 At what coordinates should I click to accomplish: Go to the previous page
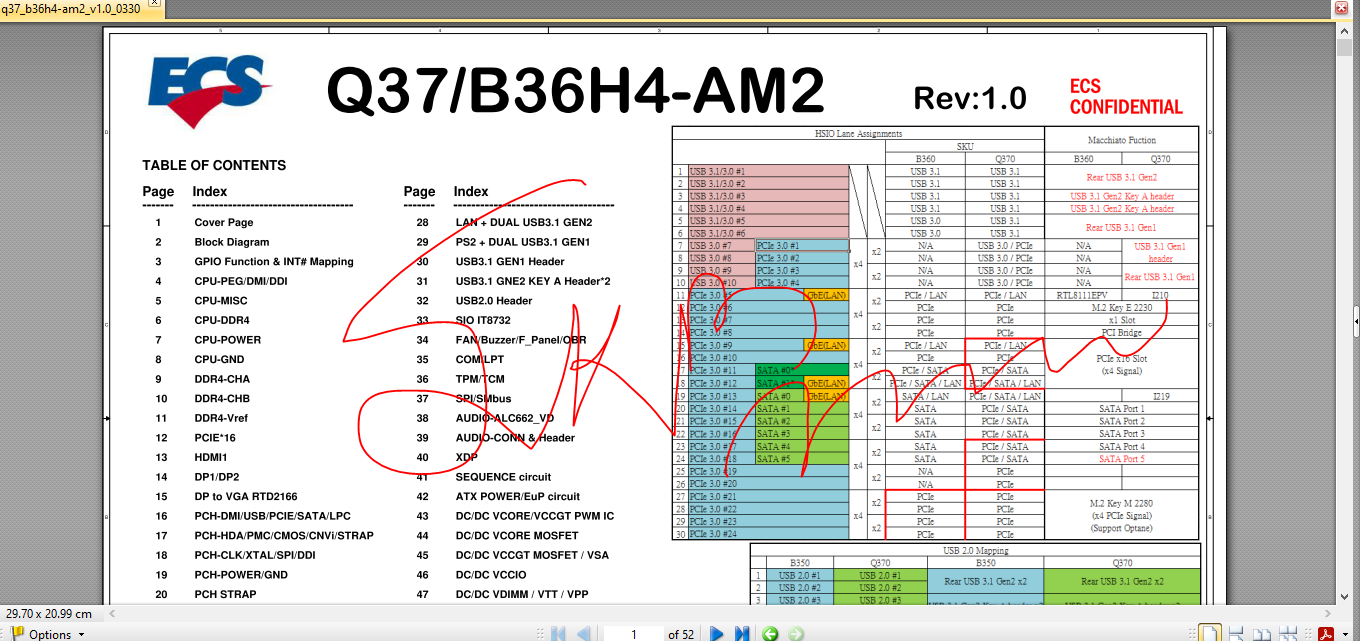pyautogui.click(x=583, y=634)
